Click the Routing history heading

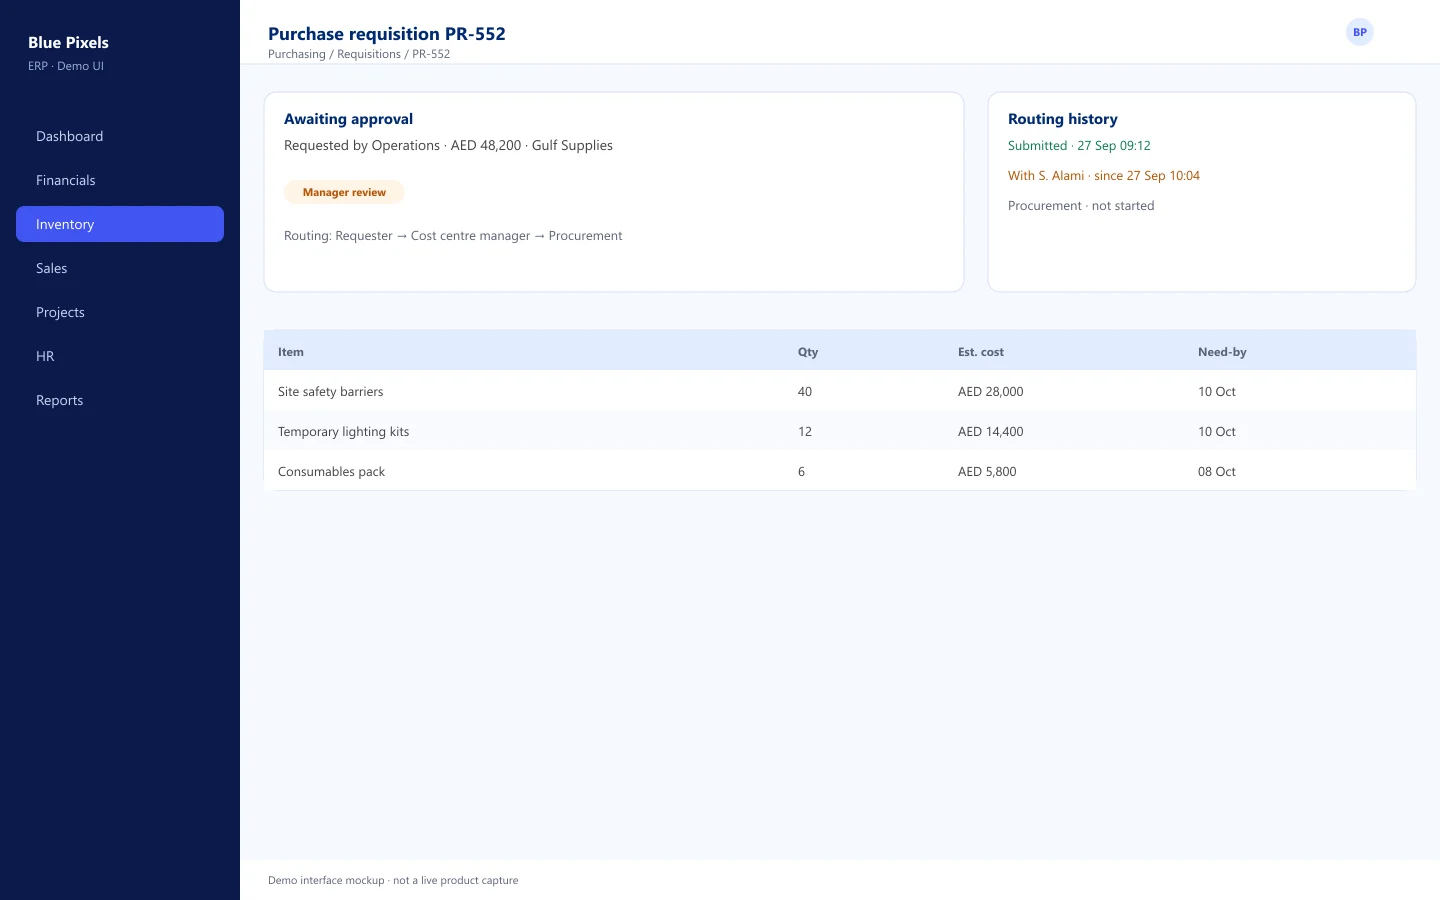click(1063, 119)
